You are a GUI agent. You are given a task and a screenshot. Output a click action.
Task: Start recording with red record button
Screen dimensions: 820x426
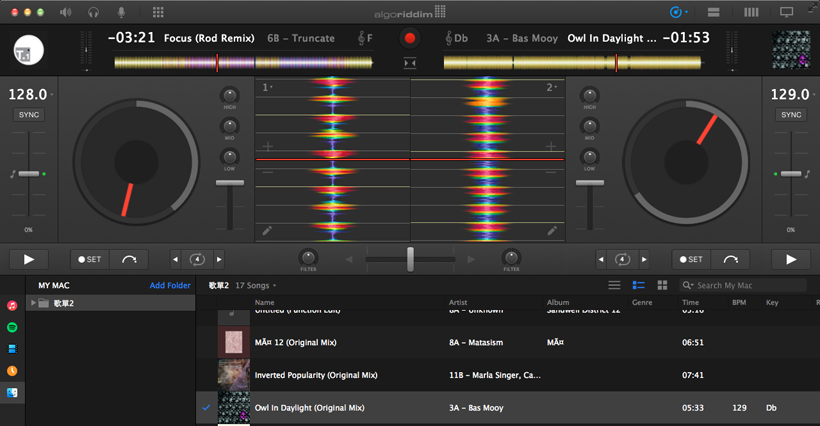point(410,38)
